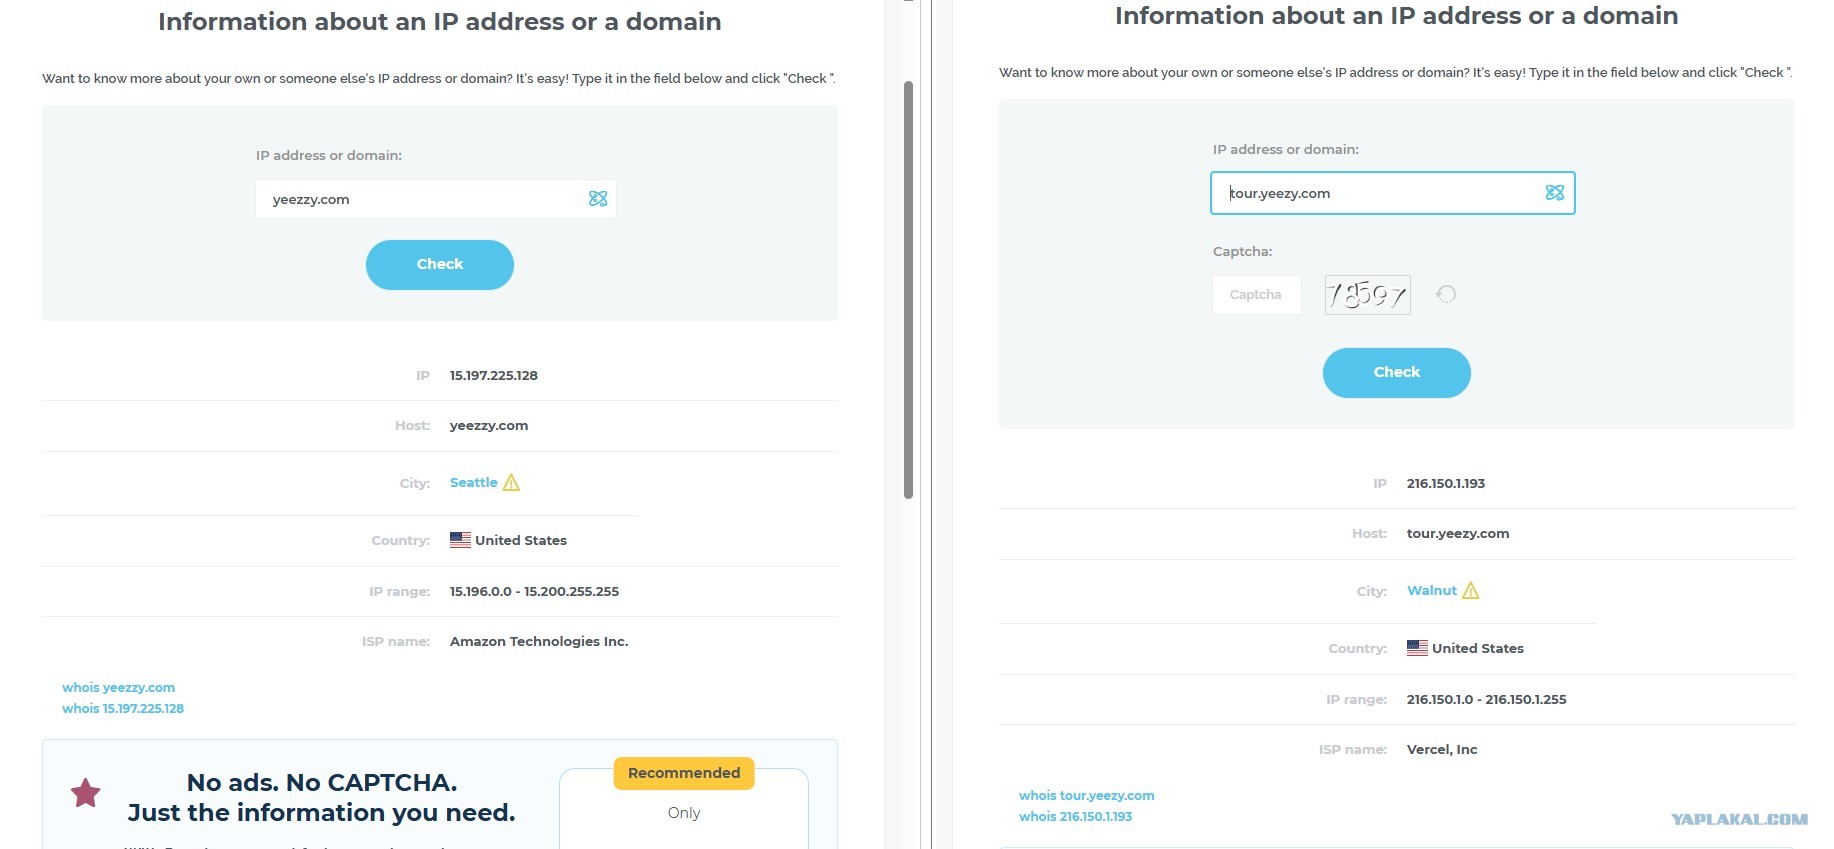Open whois 15.197.225.128 link
This screenshot has height=849, width=1834.
[123, 709]
